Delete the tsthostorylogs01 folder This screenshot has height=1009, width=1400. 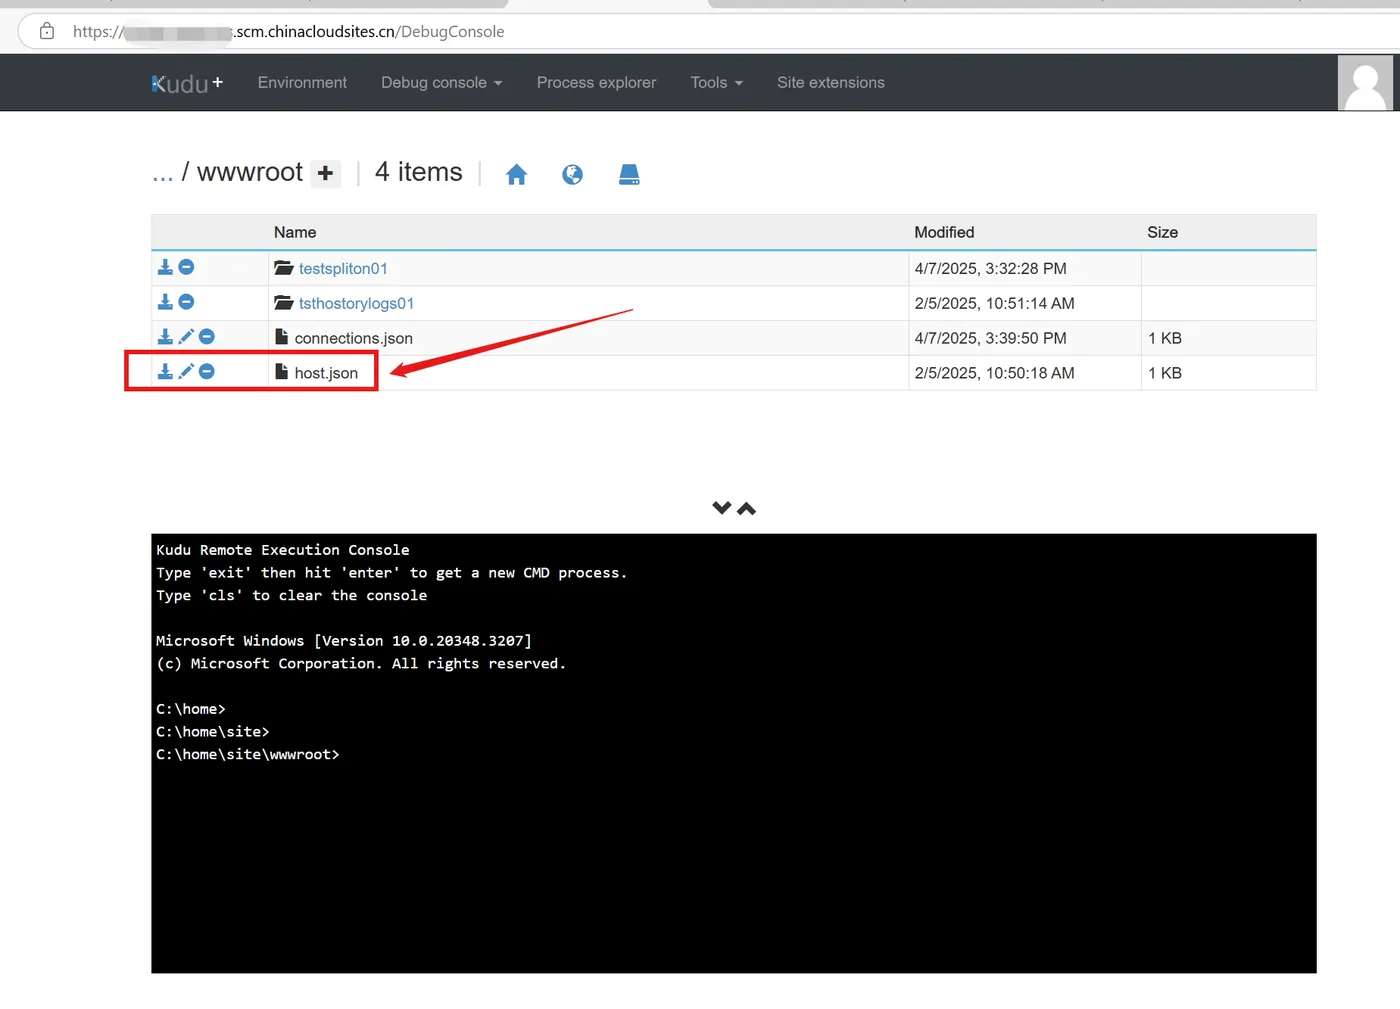(x=186, y=302)
